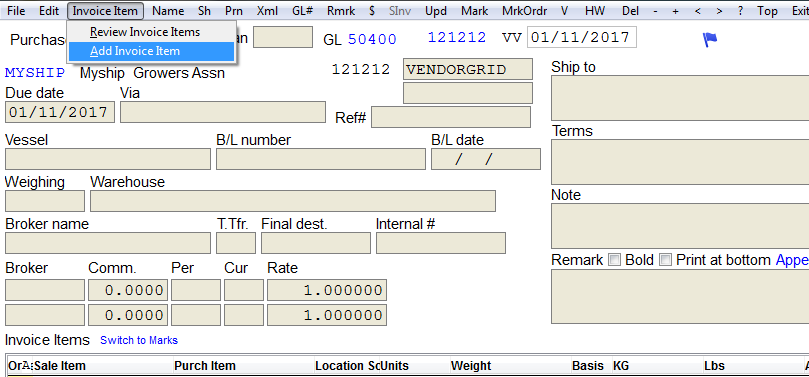Click the Location column header
Image resolution: width=809 pixels, height=377 pixels.
tap(339, 366)
